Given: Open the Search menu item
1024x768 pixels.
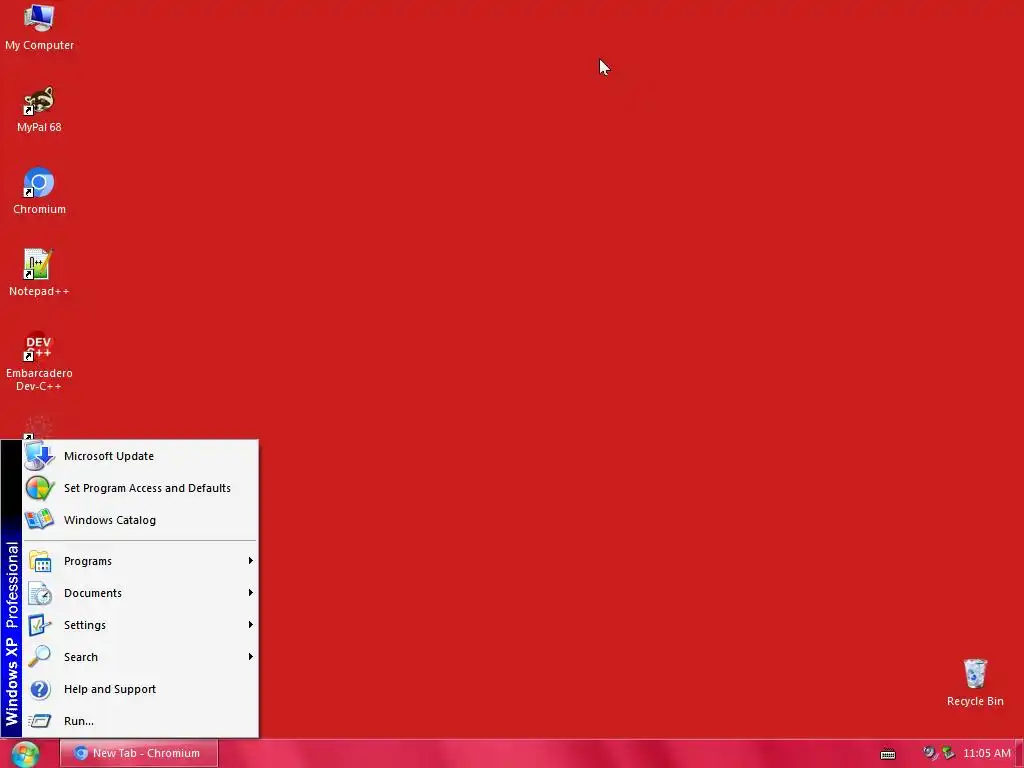Looking at the screenshot, I should tap(140, 656).
